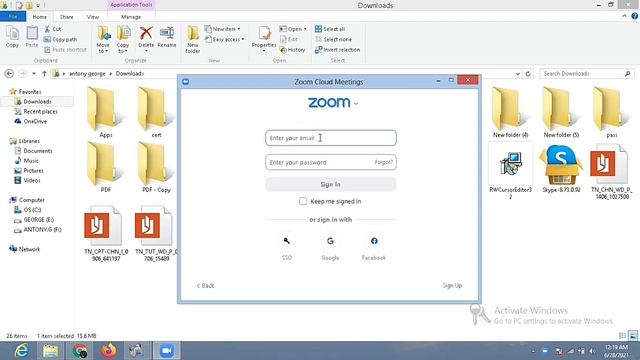
Task: Select the New folder (4) folder
Action: (x=511, y=112)
